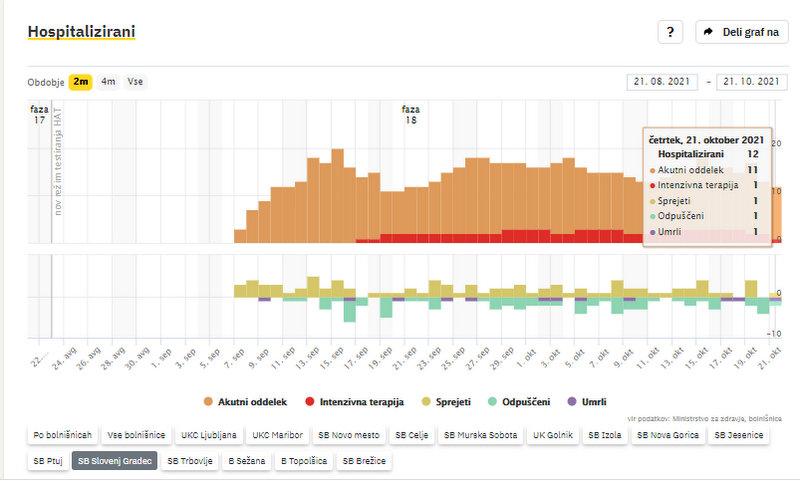Click the Hospitalizirani title link

tap(81, 32)
